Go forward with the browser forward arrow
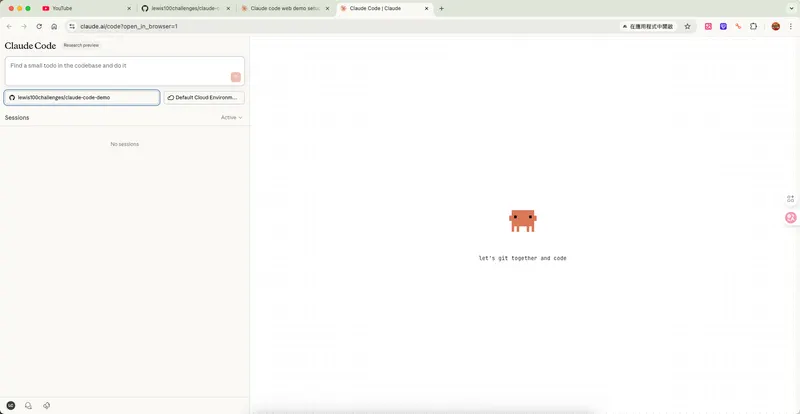The width and height of the screenshot is (800, 414). (x=24, y=27)
